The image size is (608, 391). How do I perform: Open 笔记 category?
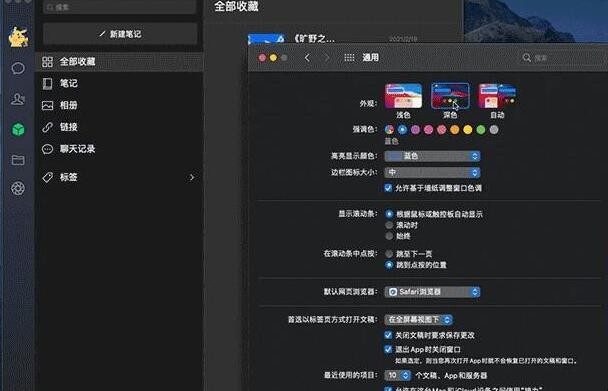click(119, 83)
